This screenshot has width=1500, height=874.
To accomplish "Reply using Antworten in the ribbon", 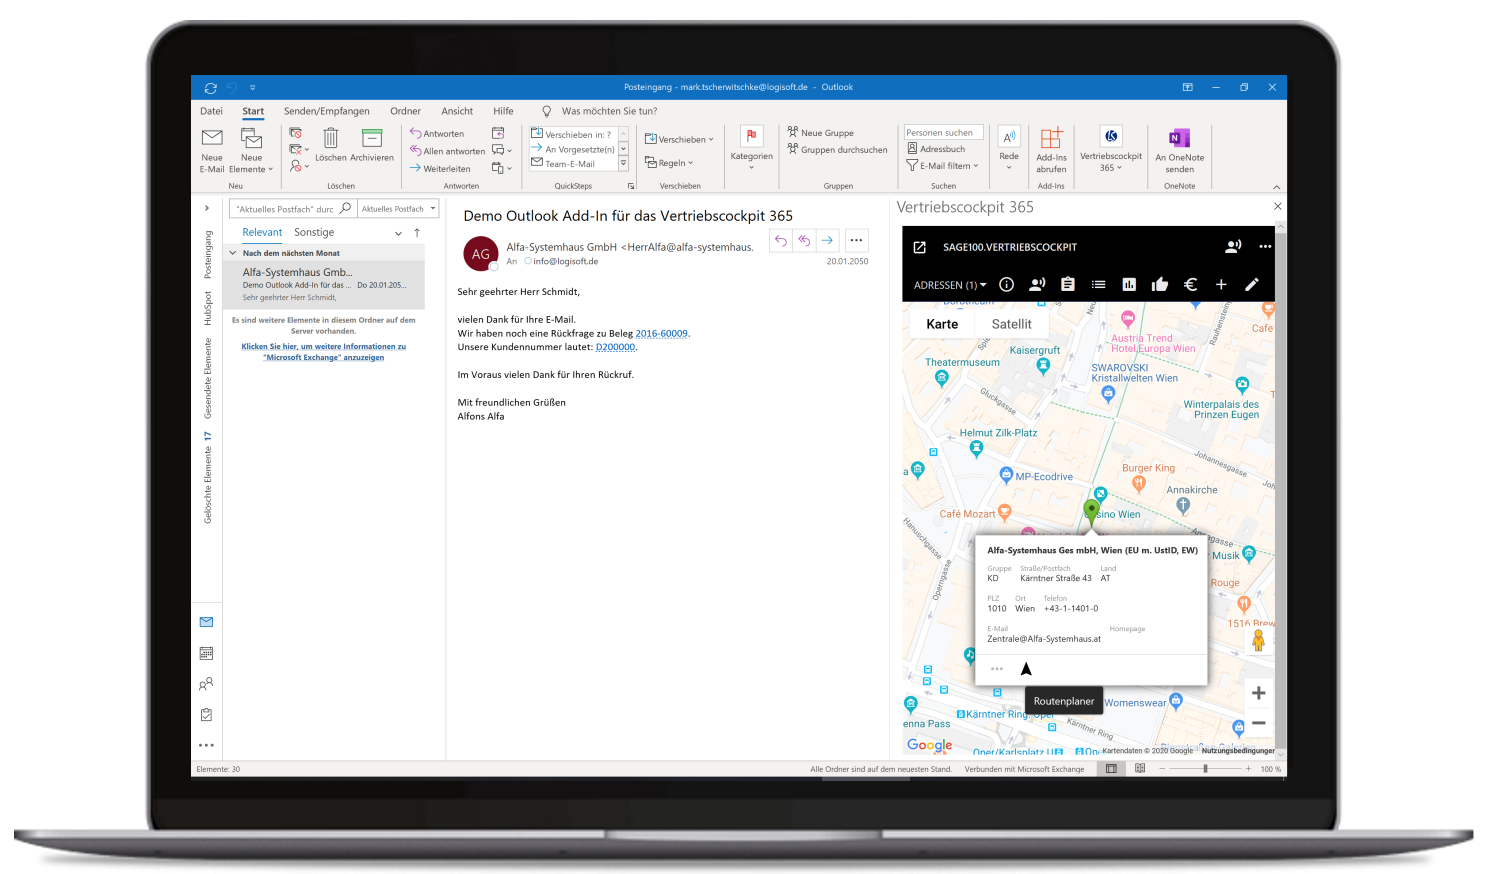I will click(x=437, y=134).
